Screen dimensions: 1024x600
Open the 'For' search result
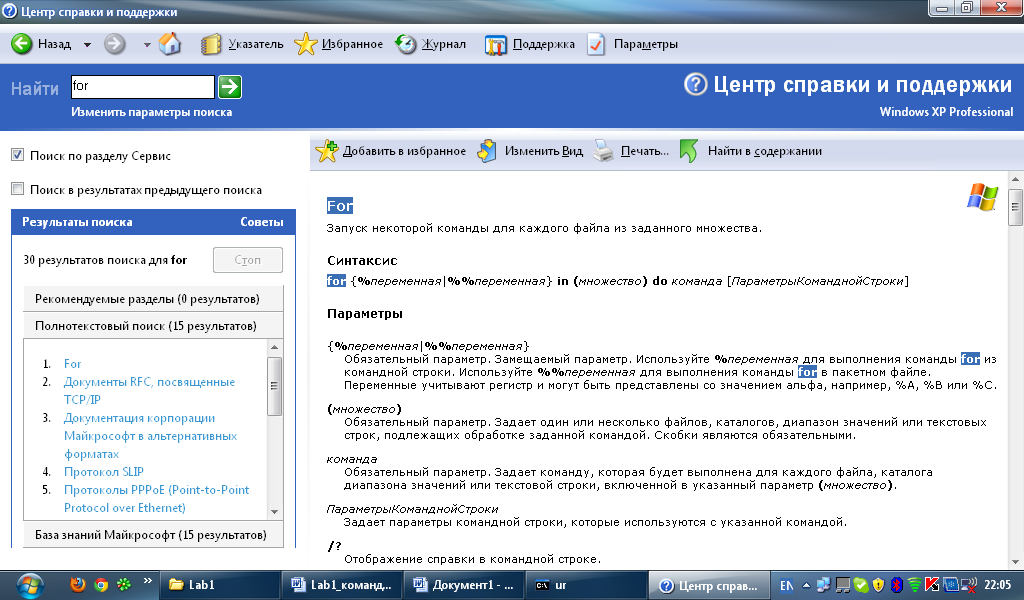tap(72, 364)
